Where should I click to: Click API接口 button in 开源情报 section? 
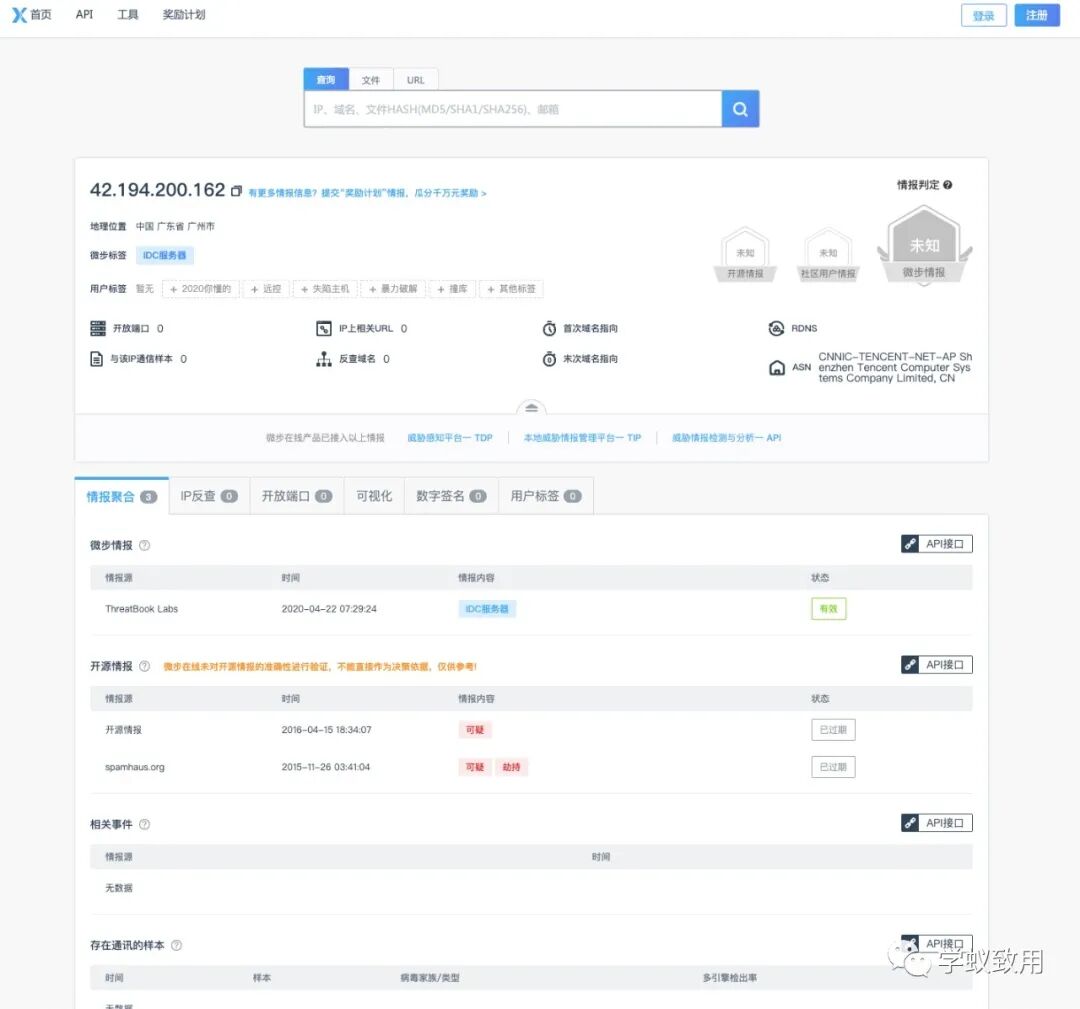(x=937, y=665)
